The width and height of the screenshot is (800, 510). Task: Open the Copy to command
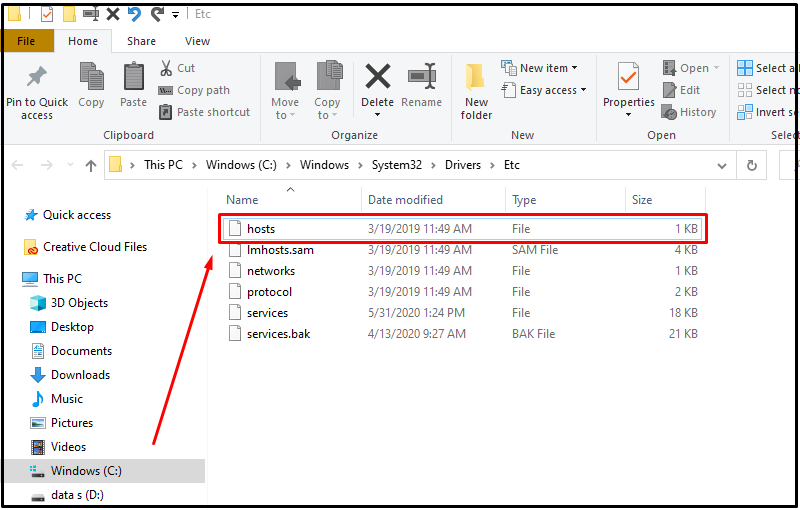coord(328,90)
